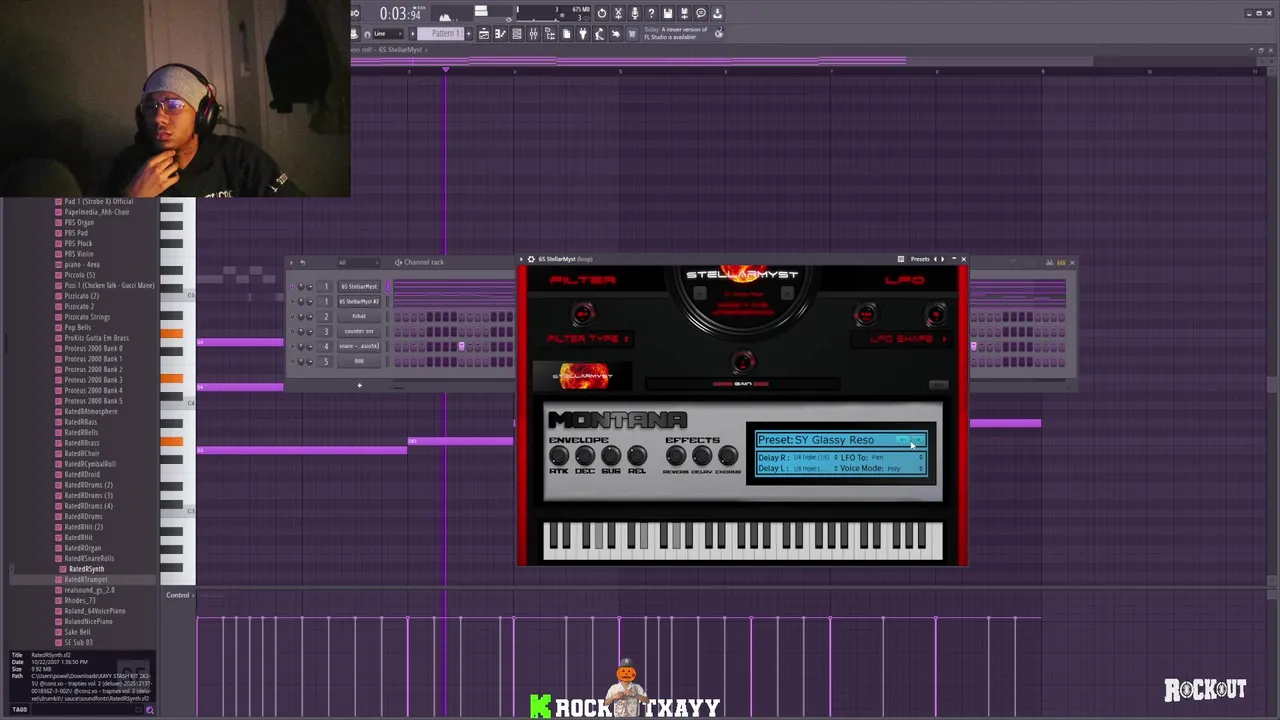This screenshot has height=720, width=1280.
Task: Toggle mute LED for the 808 channel
Action: 292,361
